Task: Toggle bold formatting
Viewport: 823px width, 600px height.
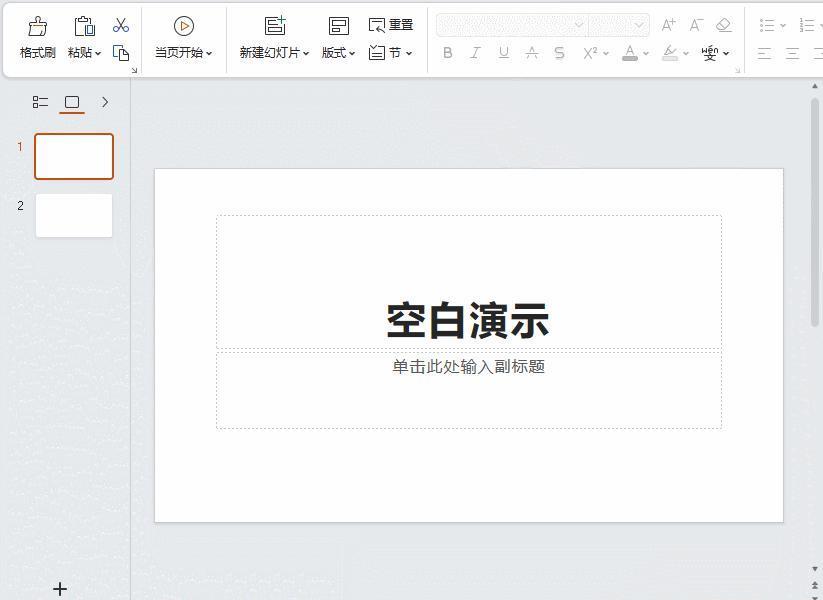Action: pos(448,53)
